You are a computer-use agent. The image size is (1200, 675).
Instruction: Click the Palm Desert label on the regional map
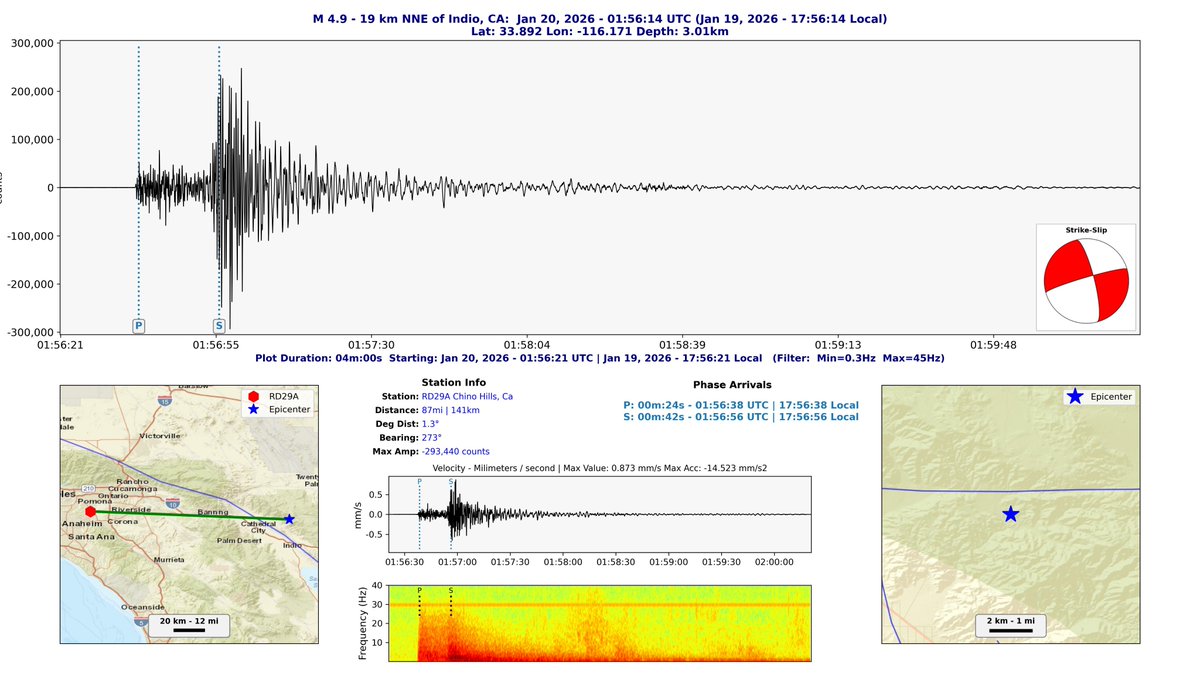pyautogui.click(x=237, y=540)
